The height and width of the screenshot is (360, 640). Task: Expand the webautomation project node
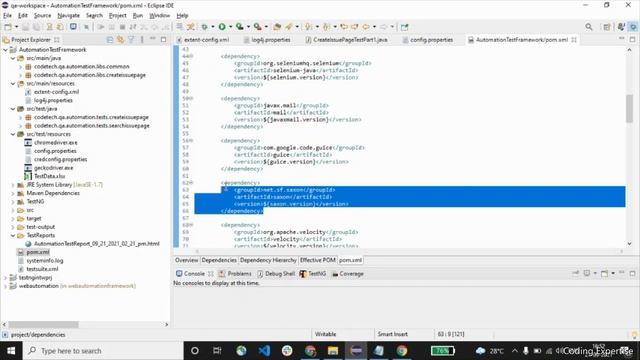point(6,286)
